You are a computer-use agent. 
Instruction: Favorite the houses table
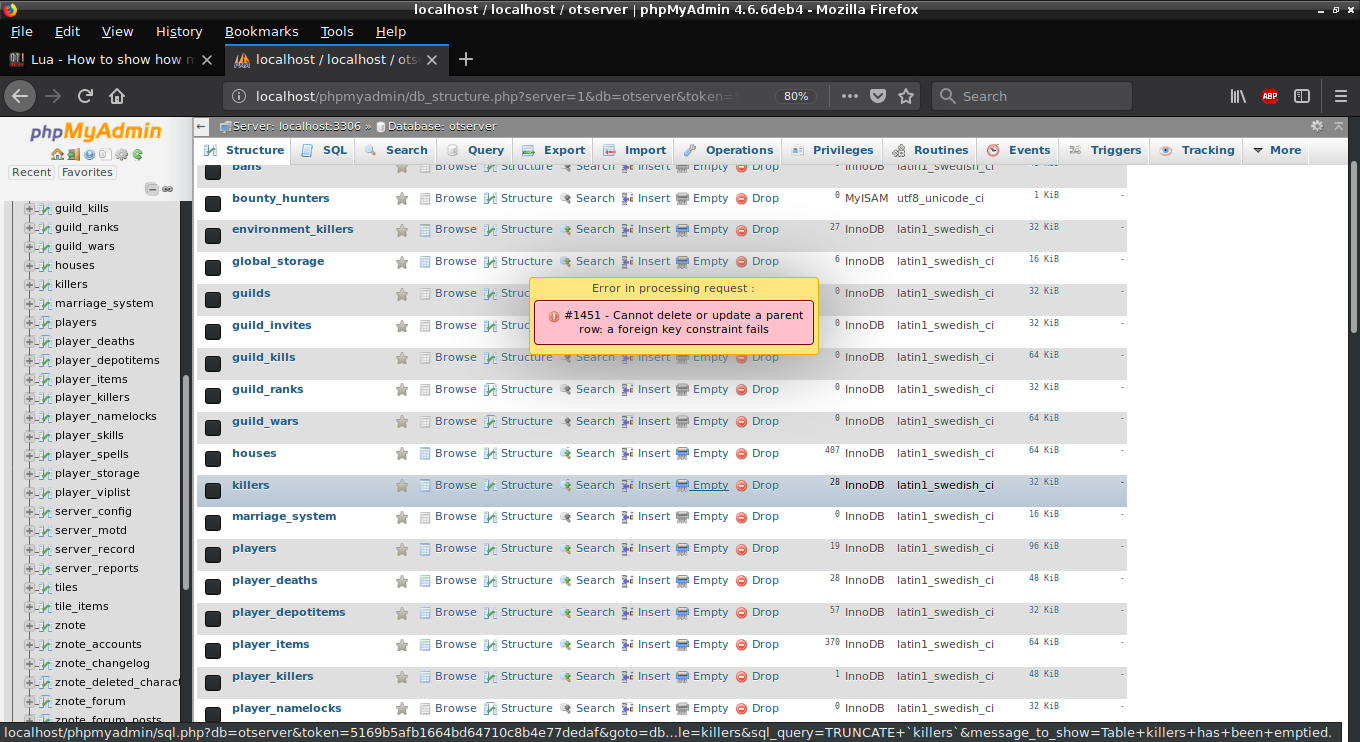402,453
